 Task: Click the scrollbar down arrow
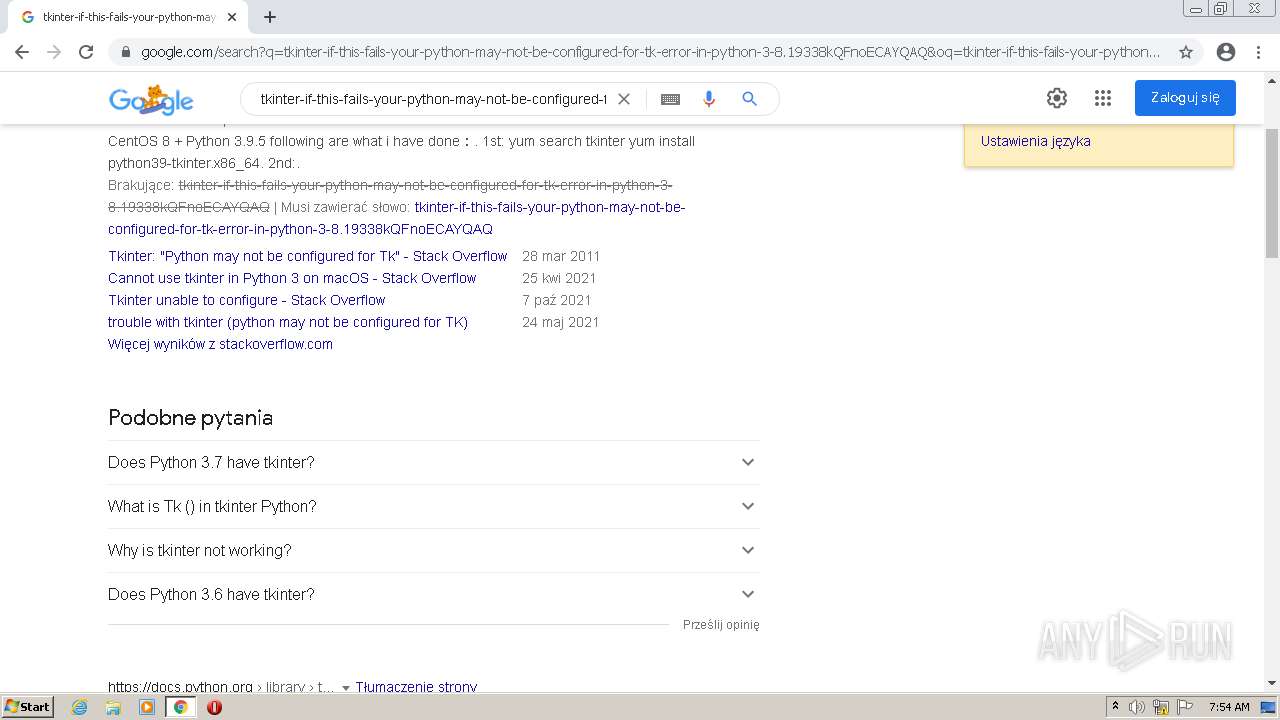point(1272,683)
